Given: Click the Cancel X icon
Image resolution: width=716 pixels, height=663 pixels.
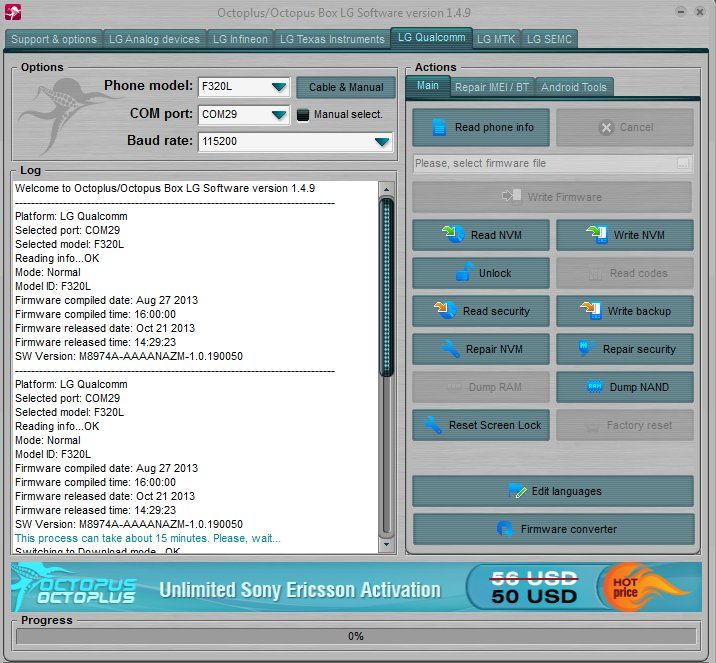Looking at the screenshot, I should [605, 127].
